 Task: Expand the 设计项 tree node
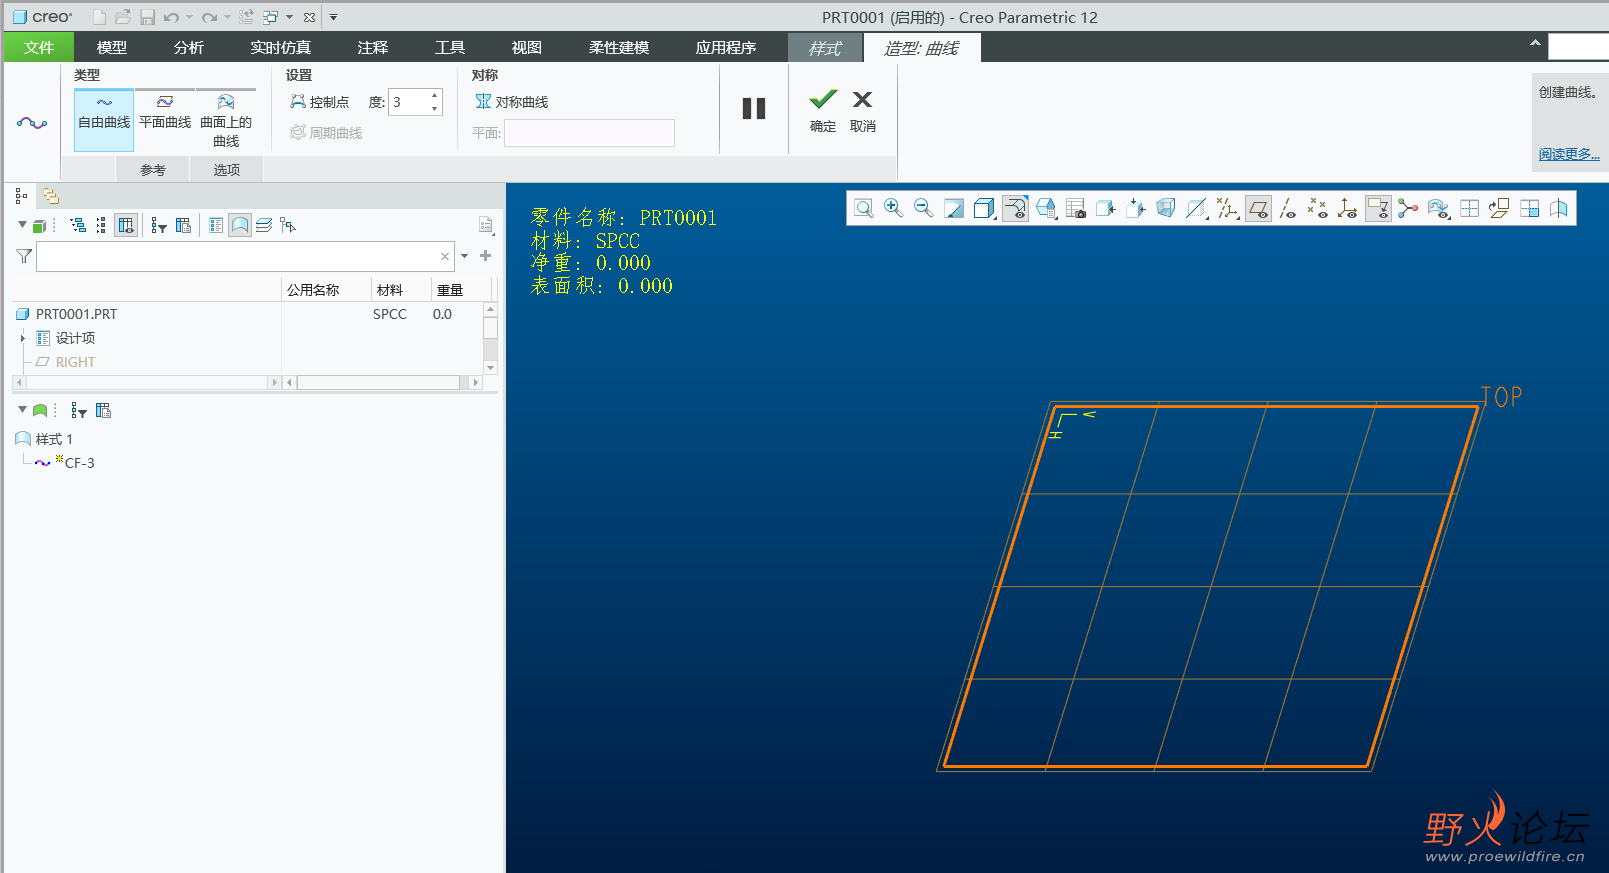(23, 338)
